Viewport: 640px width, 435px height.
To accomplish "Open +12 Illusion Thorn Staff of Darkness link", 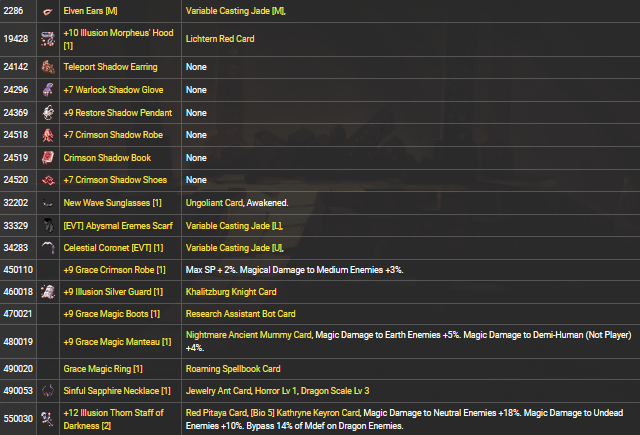I will tap(113, 419).
